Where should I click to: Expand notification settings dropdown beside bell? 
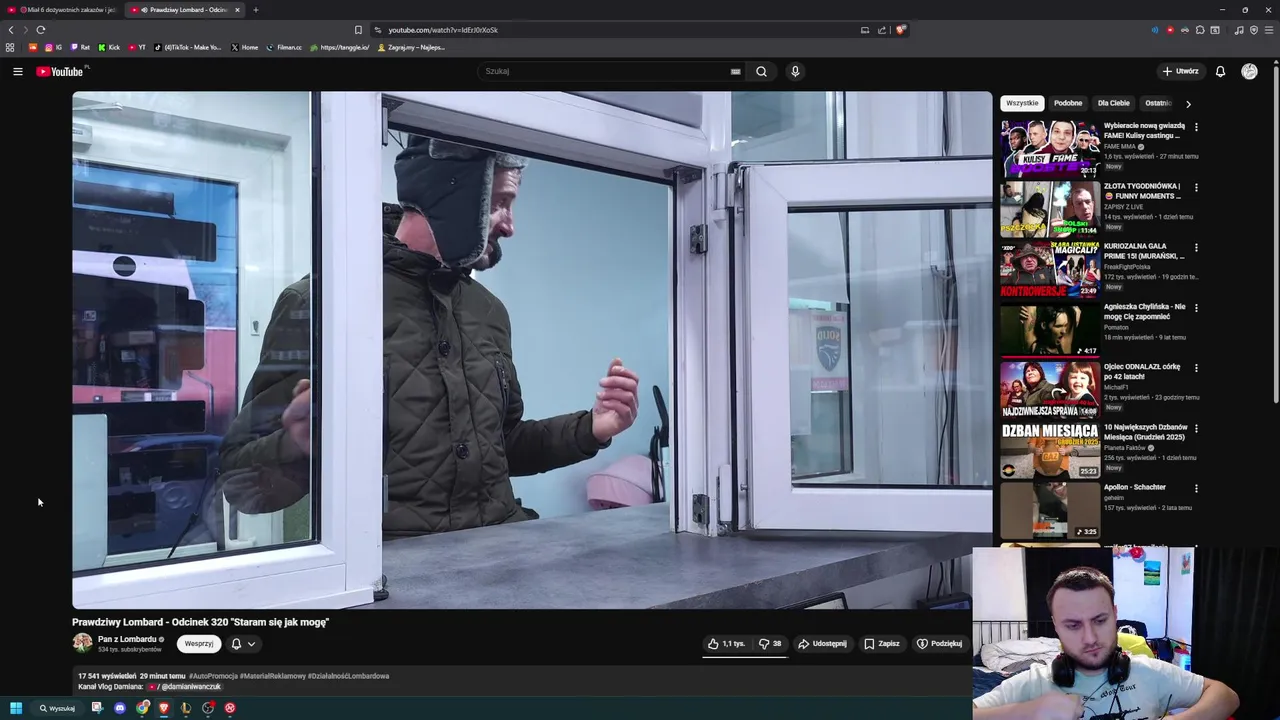[251, 644]
